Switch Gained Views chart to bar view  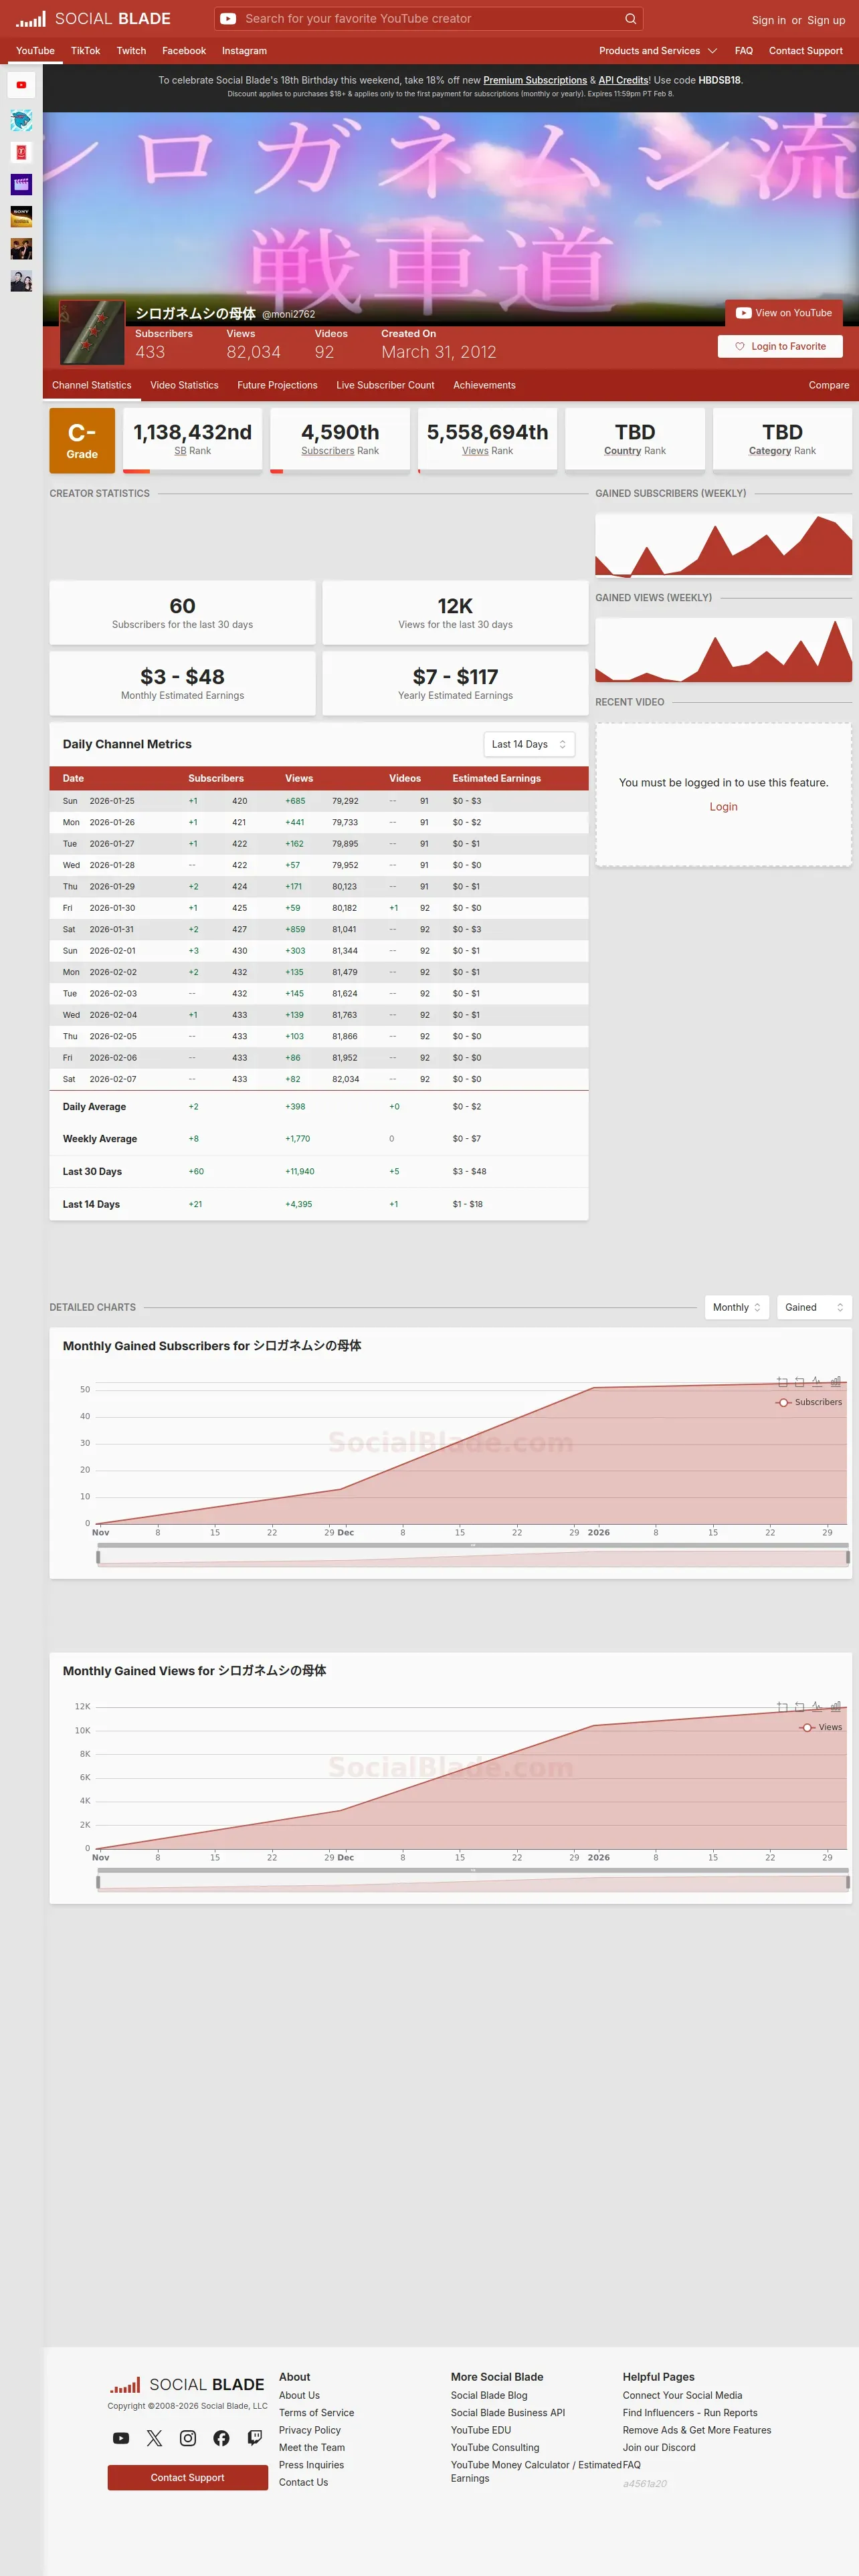click(x=835, y=1707)
